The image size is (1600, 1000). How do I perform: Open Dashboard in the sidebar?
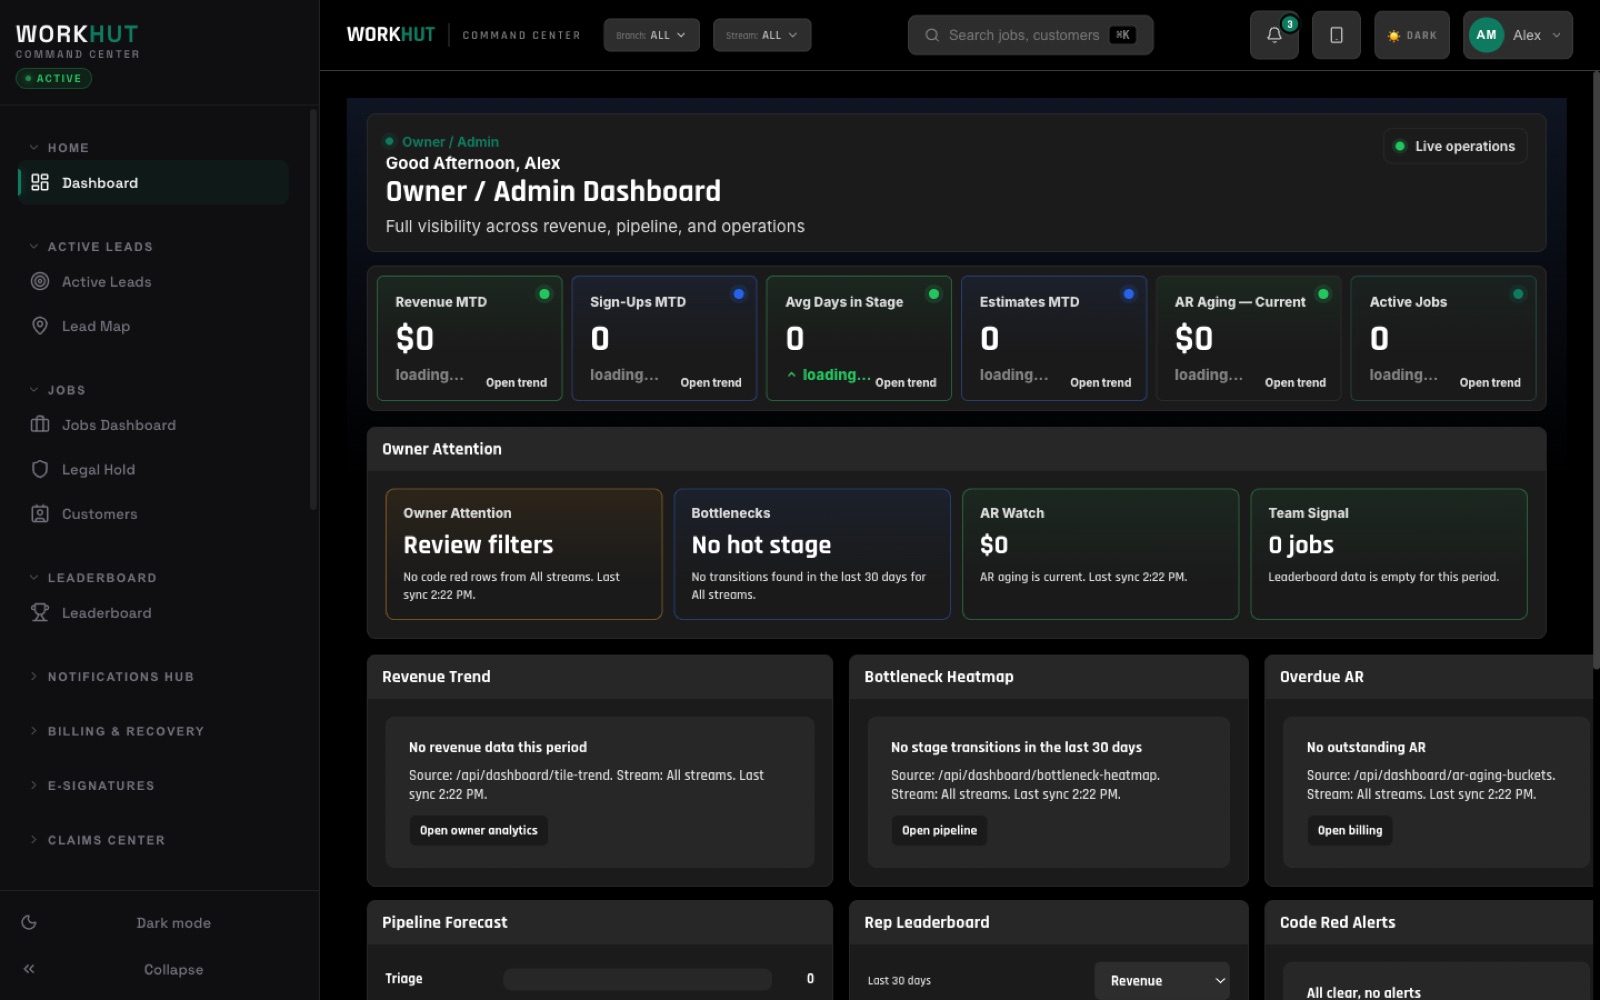153,183
